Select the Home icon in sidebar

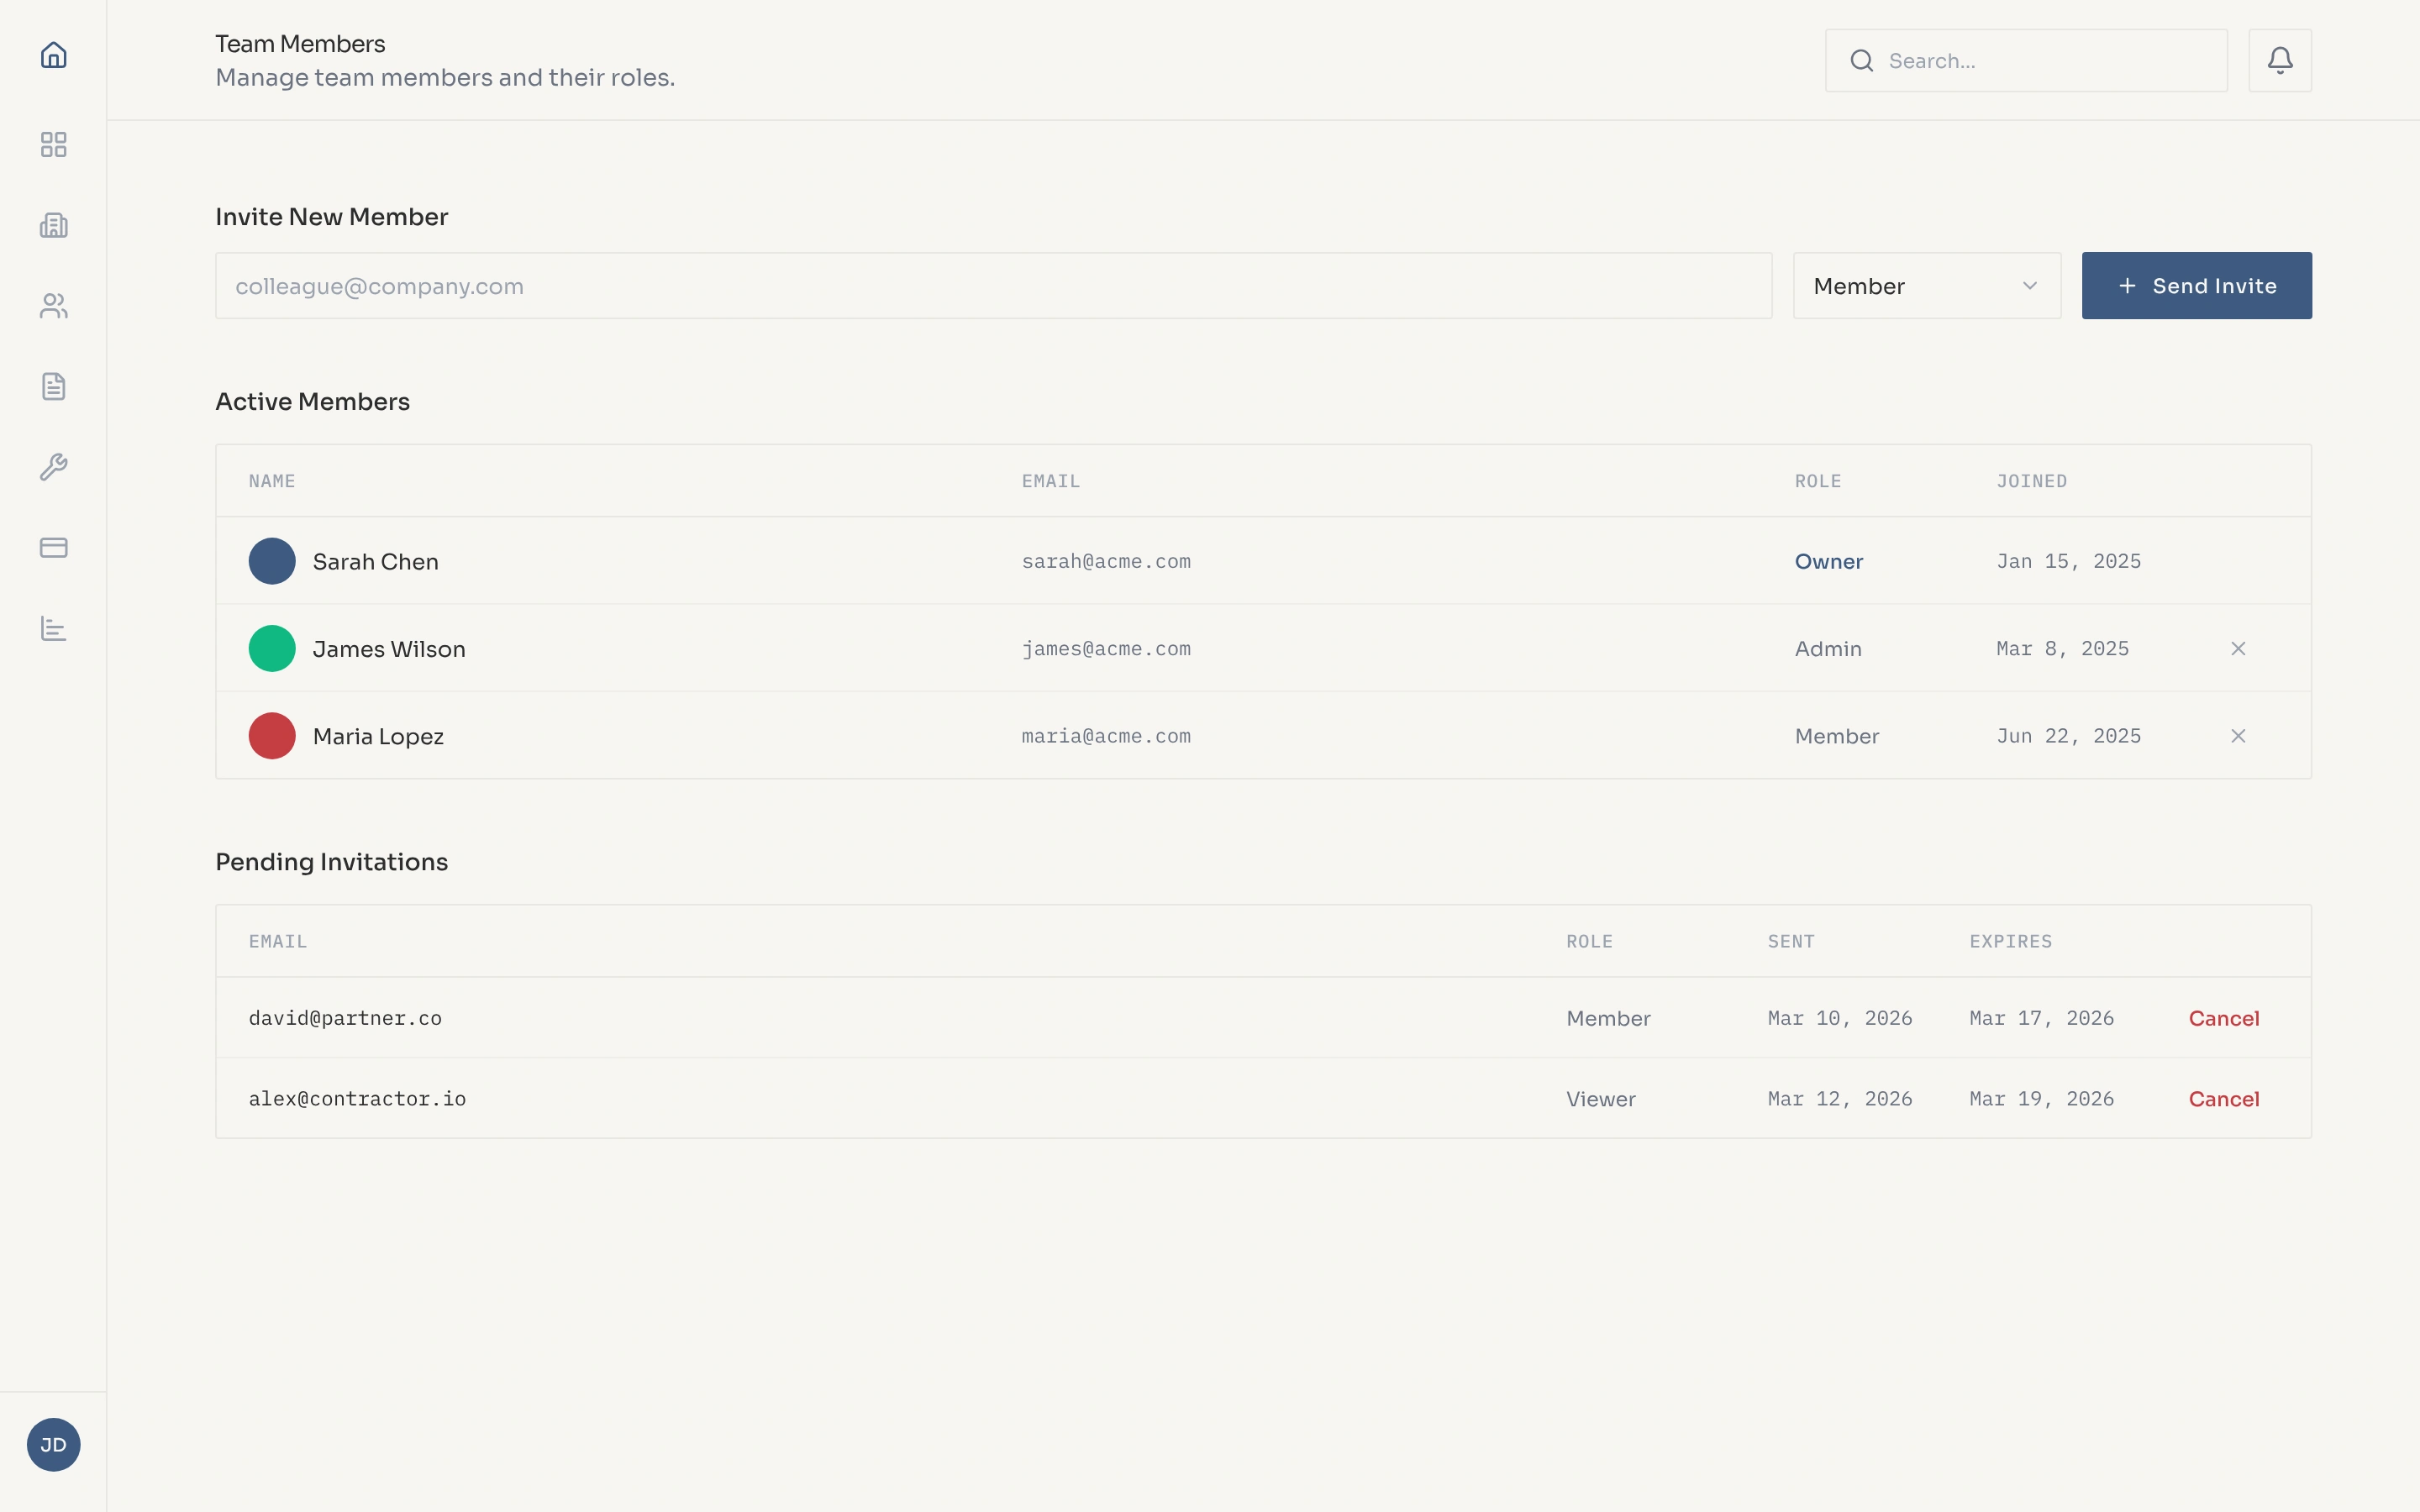point(53,55)
